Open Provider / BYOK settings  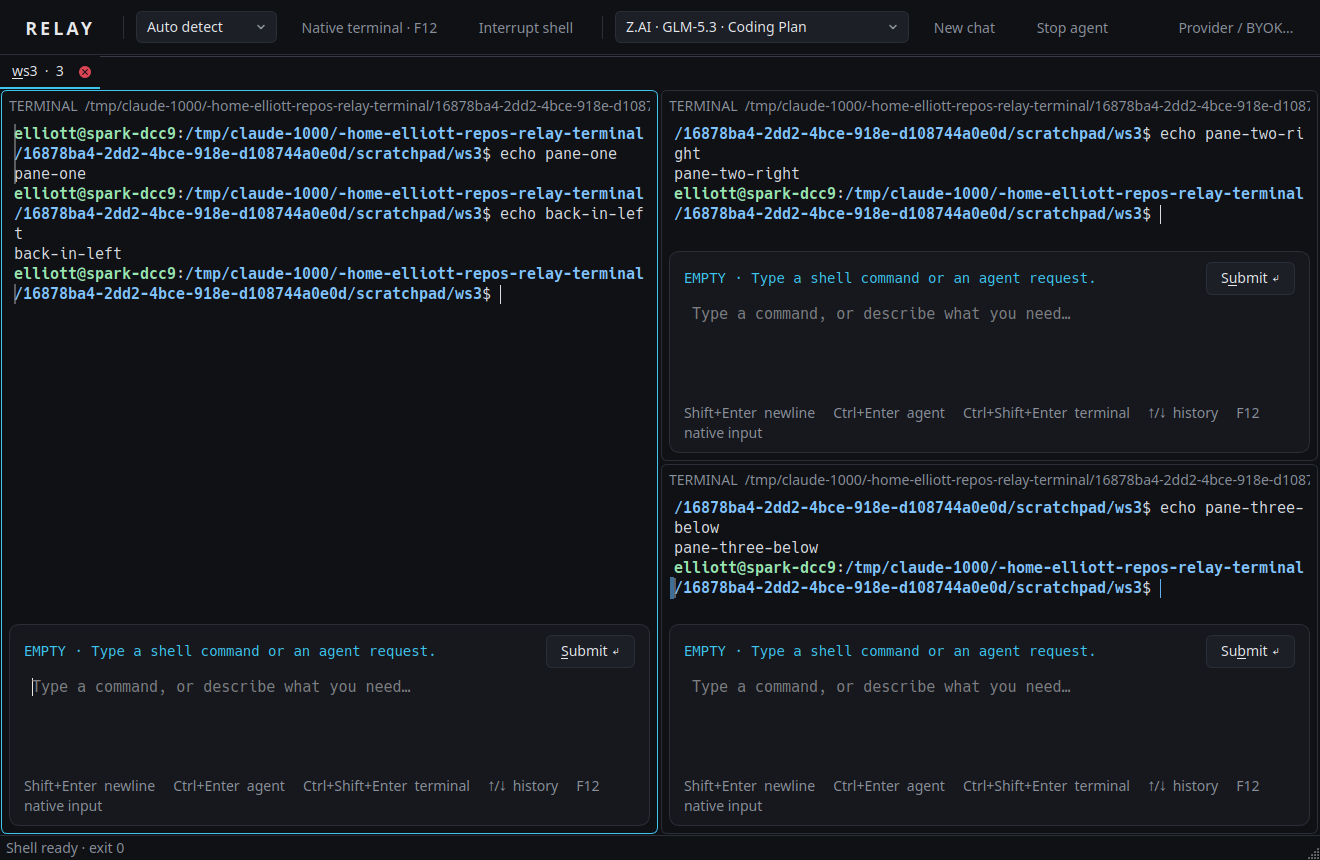tap(1236, 28)
